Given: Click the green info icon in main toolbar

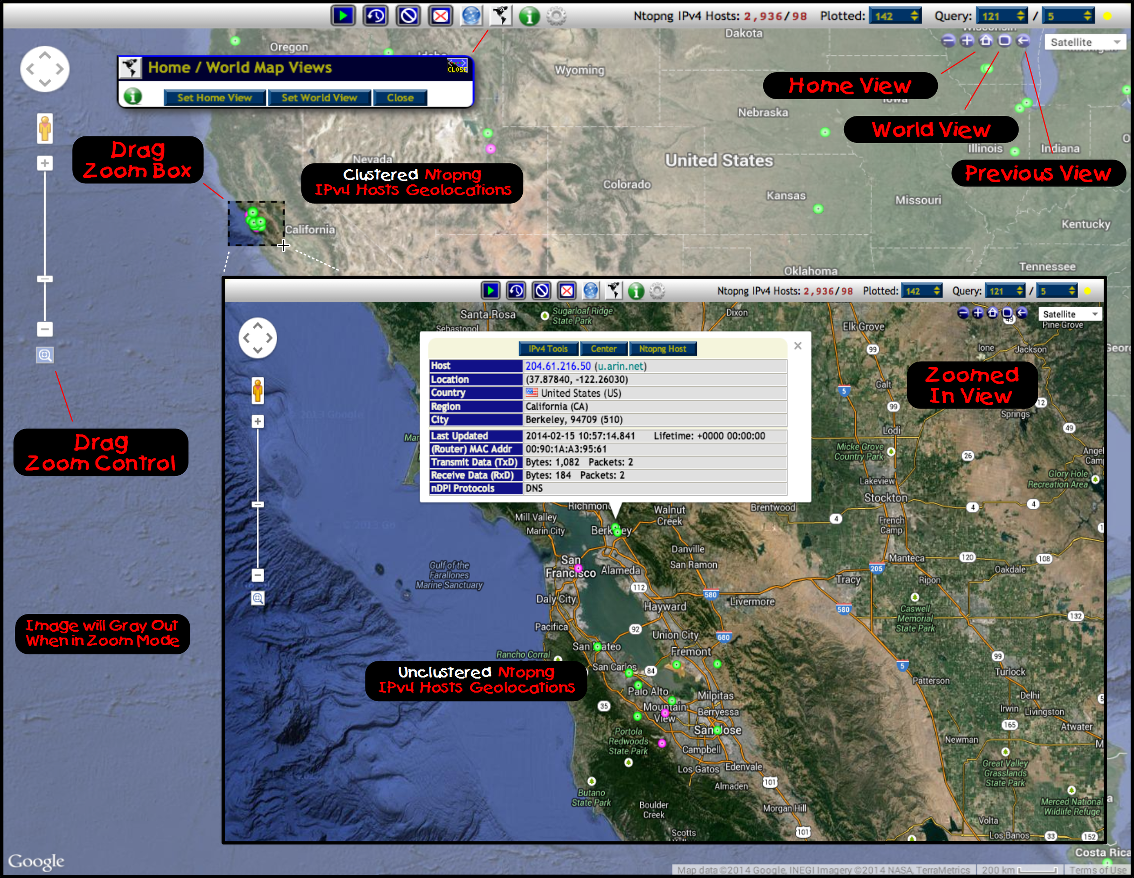Looking at the screenshot, I should pos(529,15).
